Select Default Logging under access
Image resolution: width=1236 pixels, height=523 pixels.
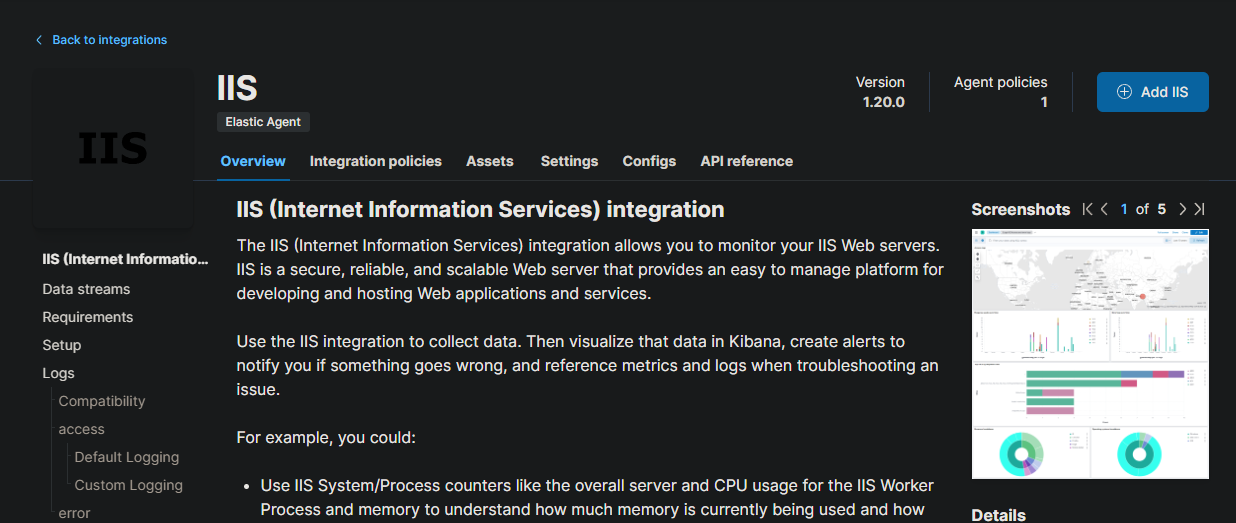126,457
